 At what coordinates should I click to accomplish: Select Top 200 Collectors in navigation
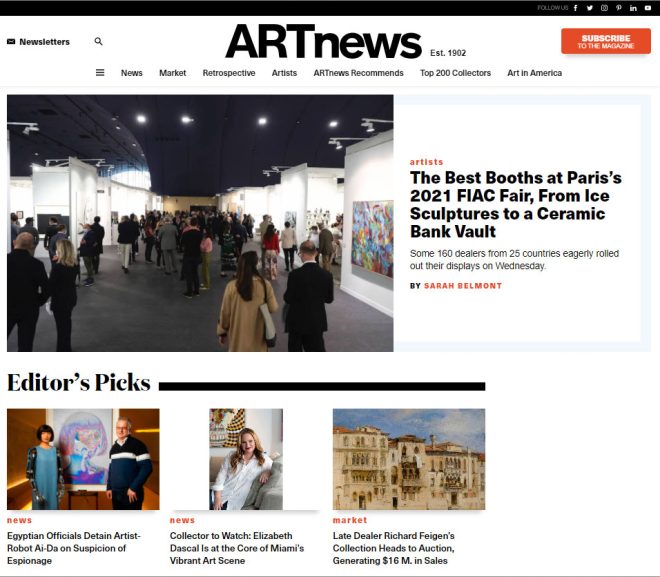[455, 73]
